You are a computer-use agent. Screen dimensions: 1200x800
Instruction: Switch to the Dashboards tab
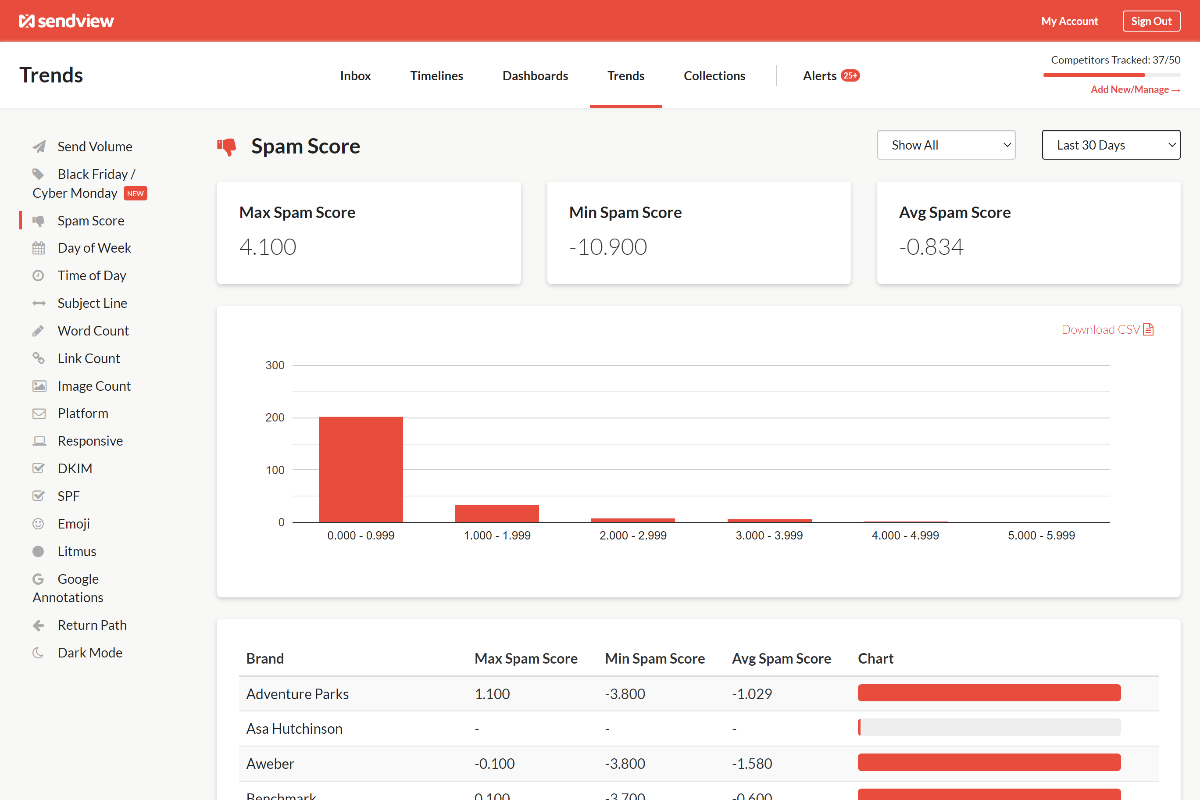535,75
